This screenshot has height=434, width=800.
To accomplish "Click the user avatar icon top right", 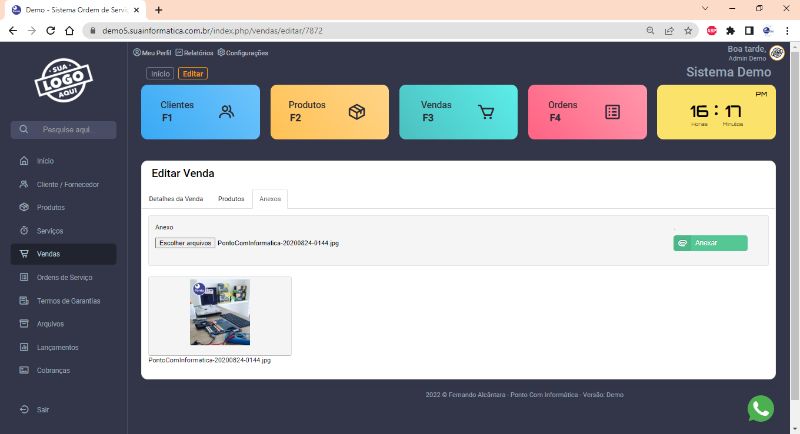I will tap(777, 53).
